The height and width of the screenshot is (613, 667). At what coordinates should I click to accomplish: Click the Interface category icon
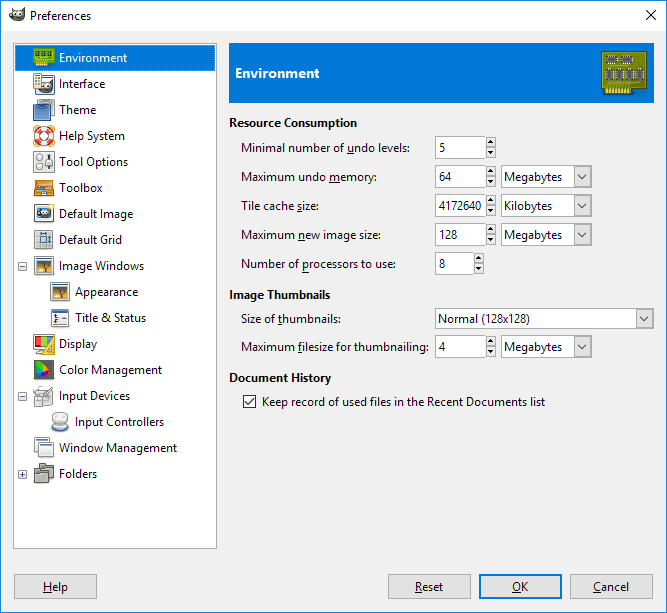[x=44, y=84]
